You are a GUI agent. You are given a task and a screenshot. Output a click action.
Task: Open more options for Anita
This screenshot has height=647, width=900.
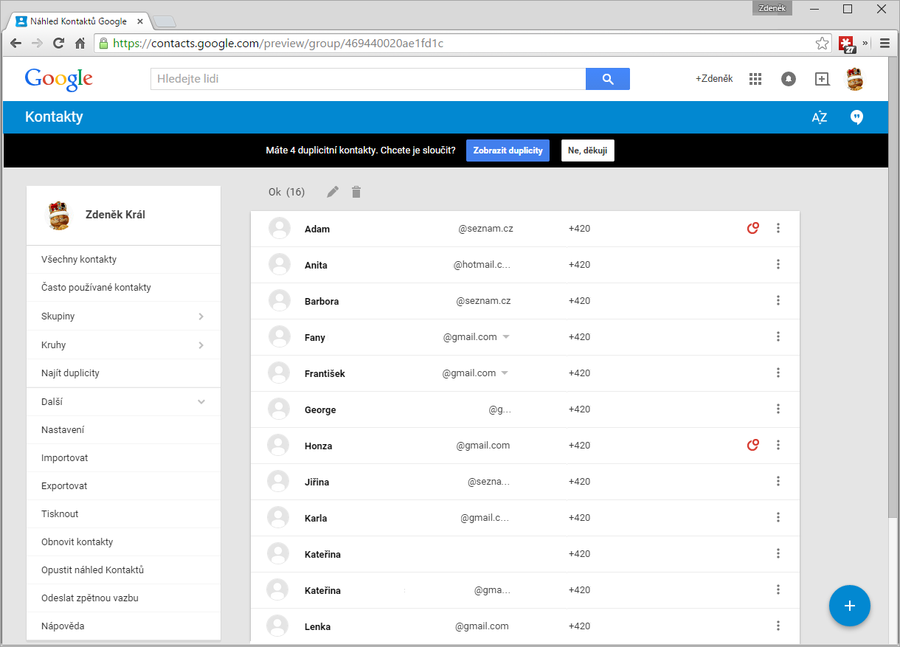[x=778, y=264]
